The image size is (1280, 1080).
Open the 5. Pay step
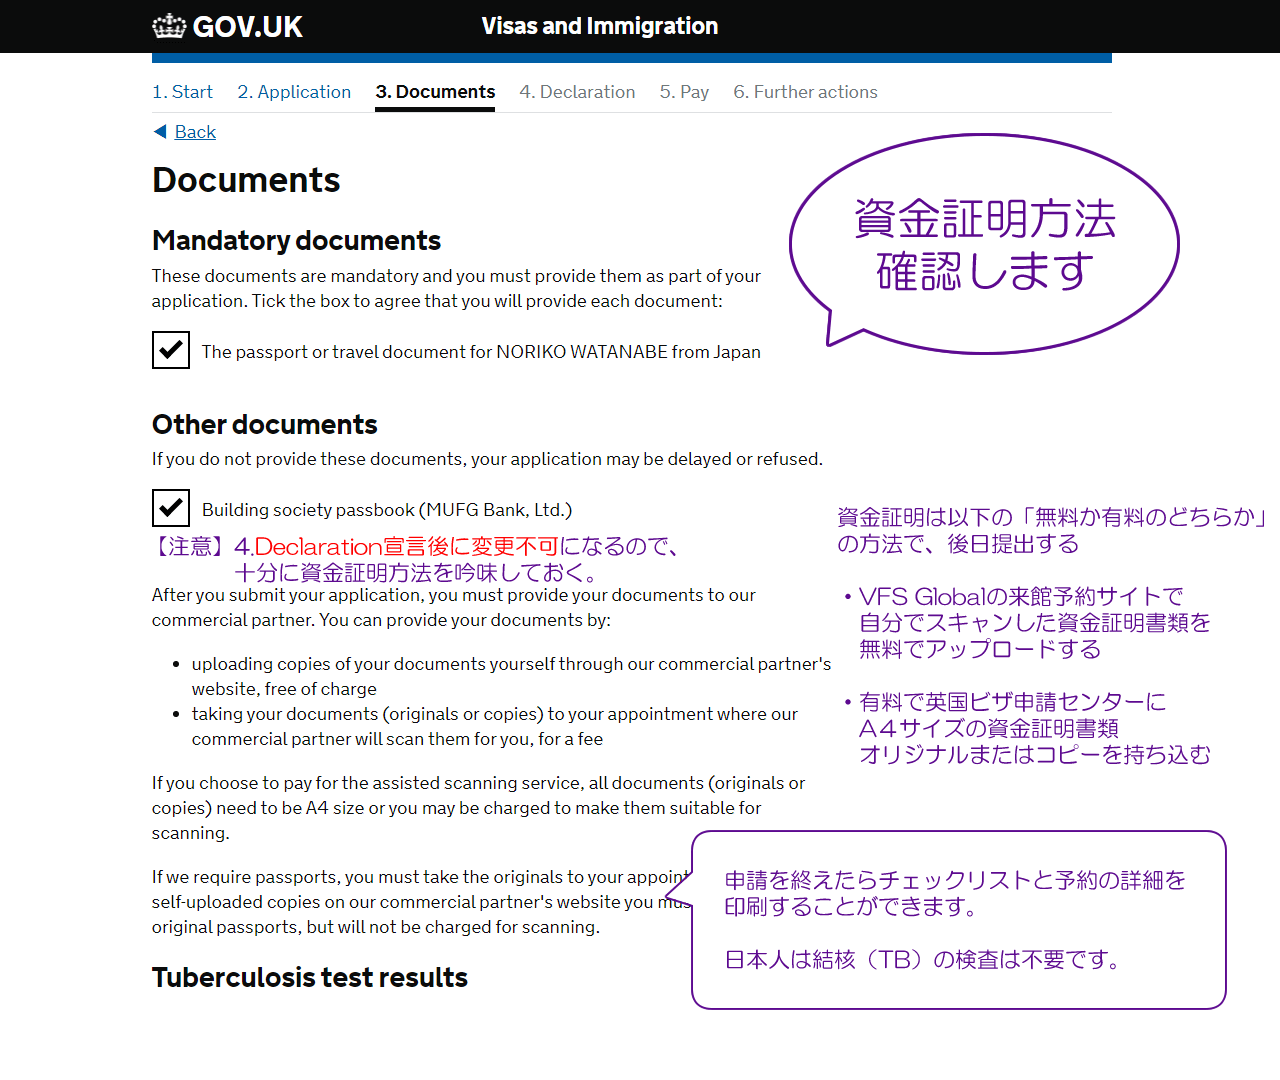click(x=684, y=92)
